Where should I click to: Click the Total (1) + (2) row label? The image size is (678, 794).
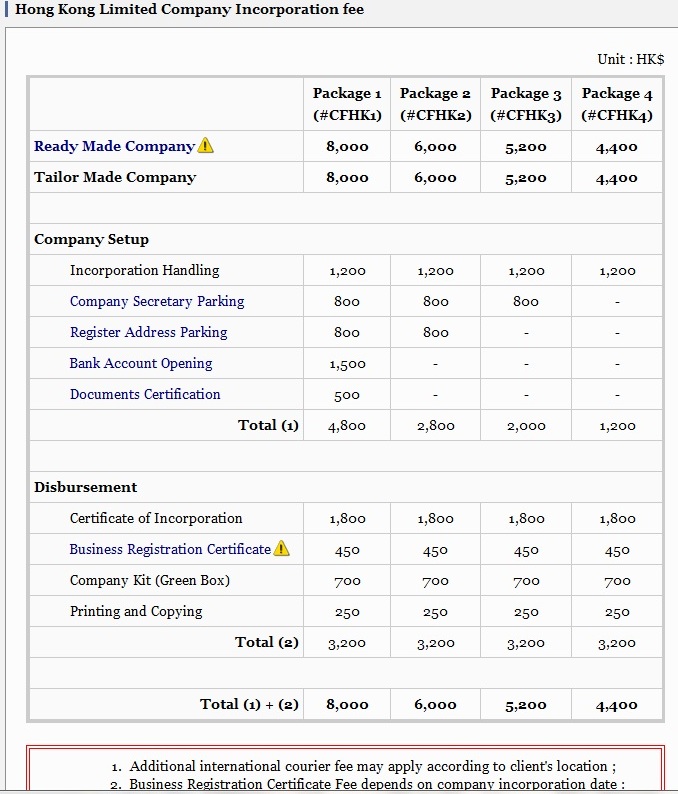click(x=249, y=704)
